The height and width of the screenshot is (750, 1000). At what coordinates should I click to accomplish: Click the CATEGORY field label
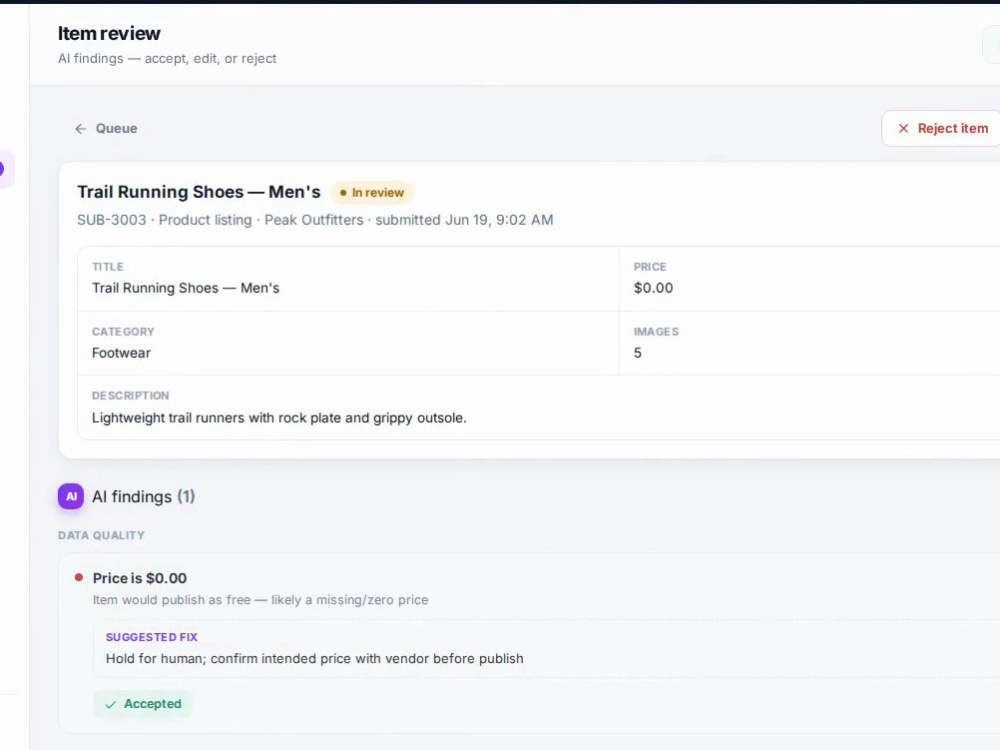[x=123, y=332]
